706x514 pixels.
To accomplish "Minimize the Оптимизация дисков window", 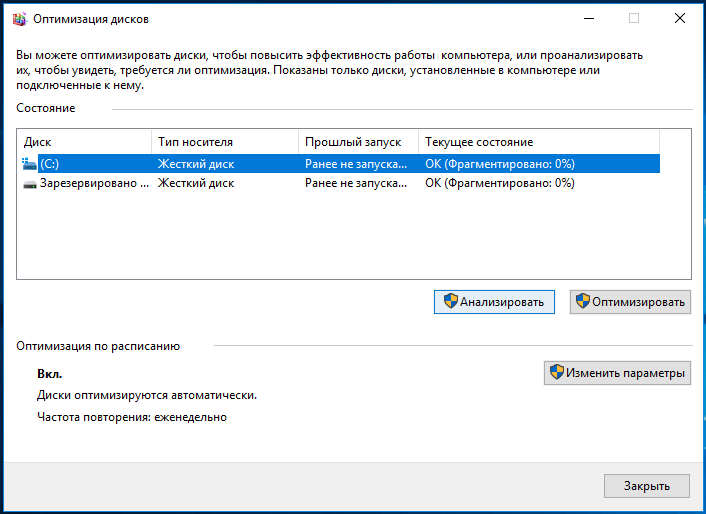I will point(589,18).
